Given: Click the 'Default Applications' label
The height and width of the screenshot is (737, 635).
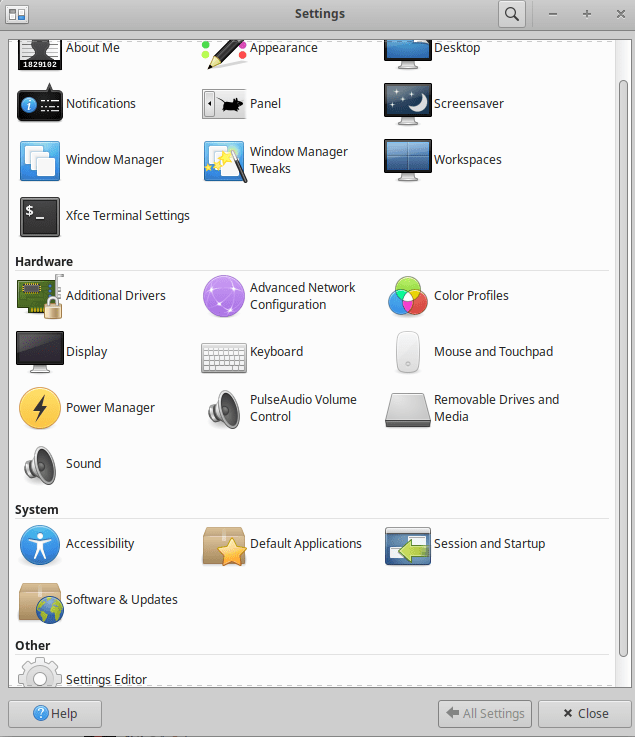Looking at the screenshot, I should click(x=306, y=543).
